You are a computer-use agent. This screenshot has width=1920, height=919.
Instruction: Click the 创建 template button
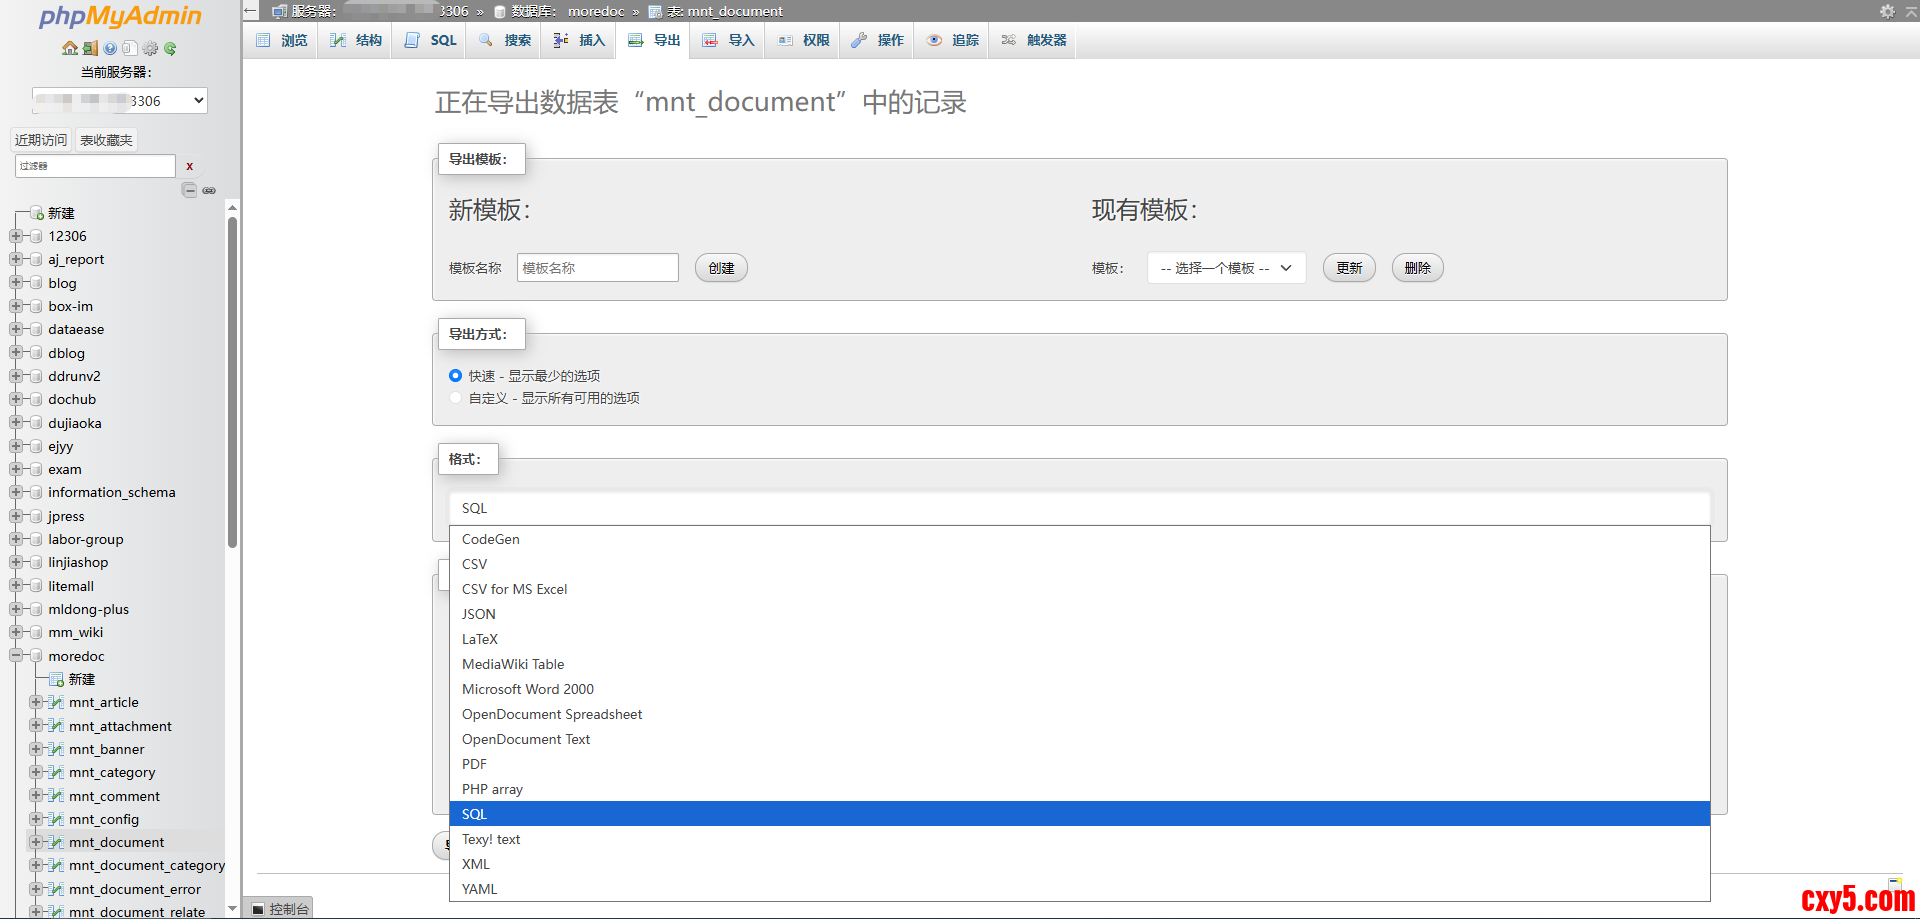pyautogui.click(x=721, y=268)
